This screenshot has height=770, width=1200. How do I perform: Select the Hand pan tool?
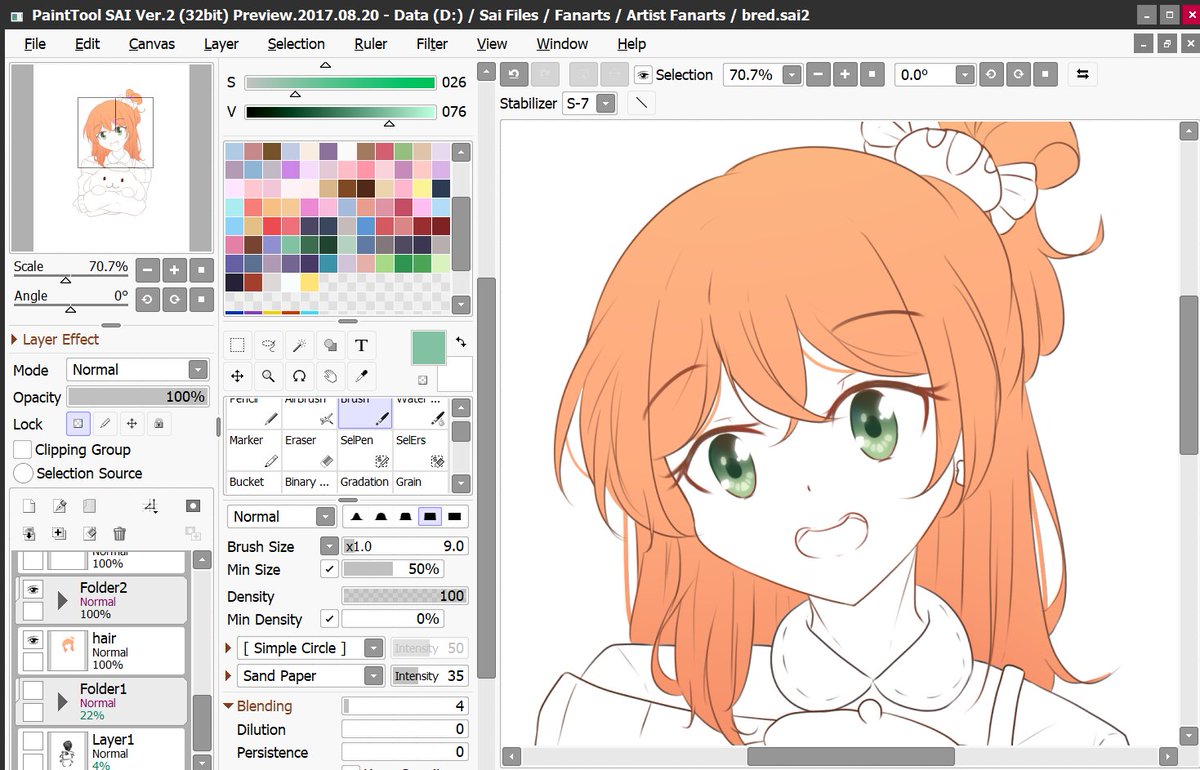(330, 377)
